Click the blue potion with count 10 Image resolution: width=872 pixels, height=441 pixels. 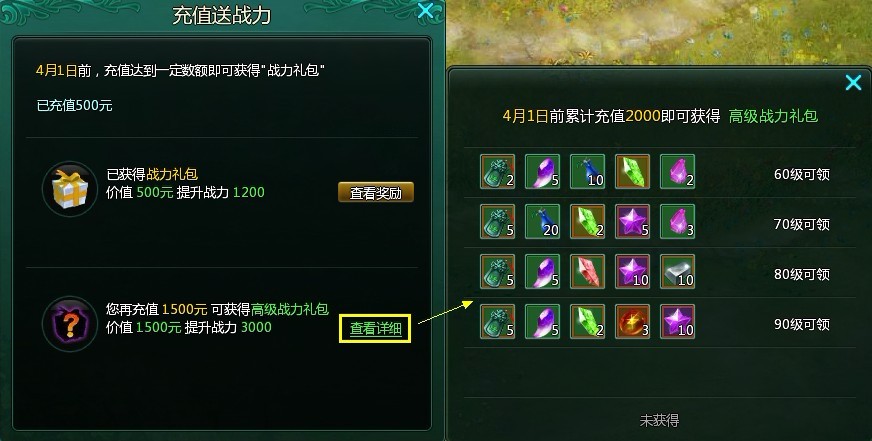click(x=588, y=172)
